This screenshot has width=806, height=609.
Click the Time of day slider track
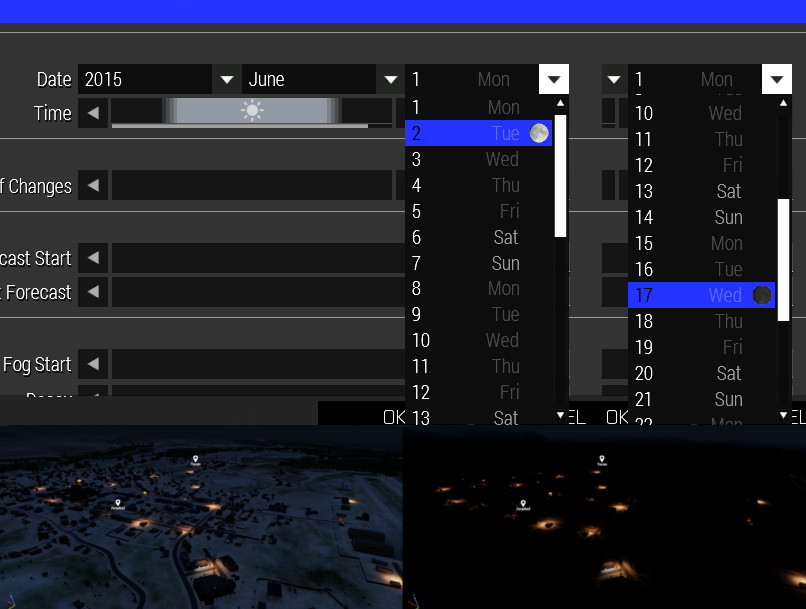pyautogui.click(x=300, y=112)
